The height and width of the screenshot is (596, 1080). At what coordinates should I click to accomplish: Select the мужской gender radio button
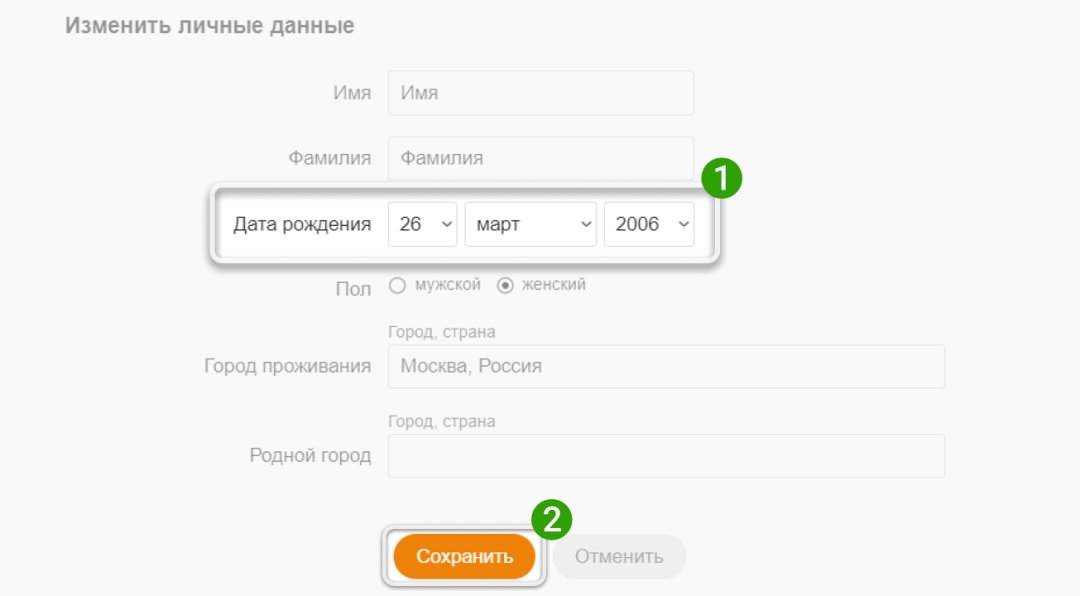tap(397, 285)
